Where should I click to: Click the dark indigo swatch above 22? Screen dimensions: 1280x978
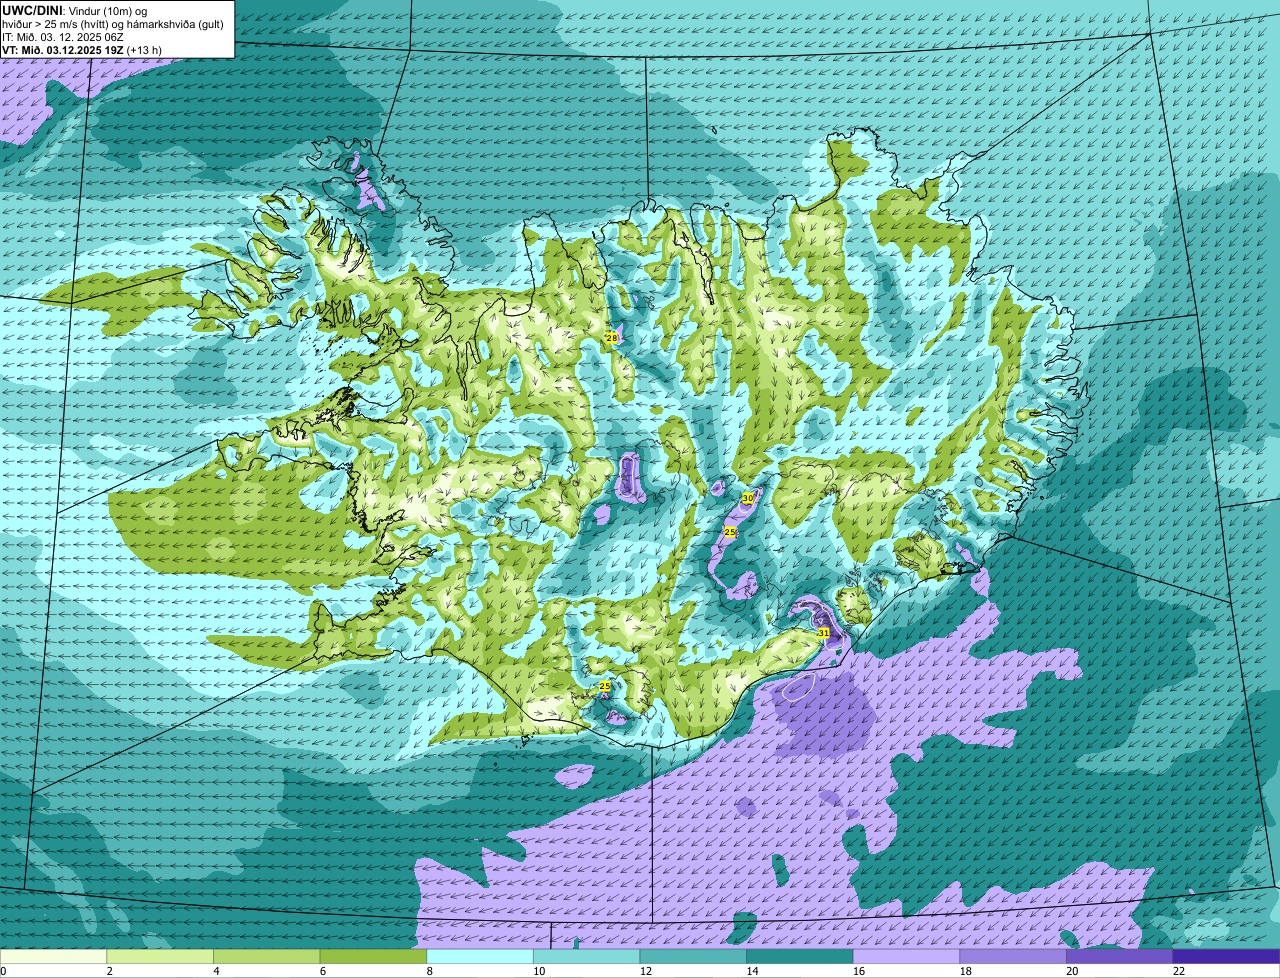click(x=1226, y=956)
